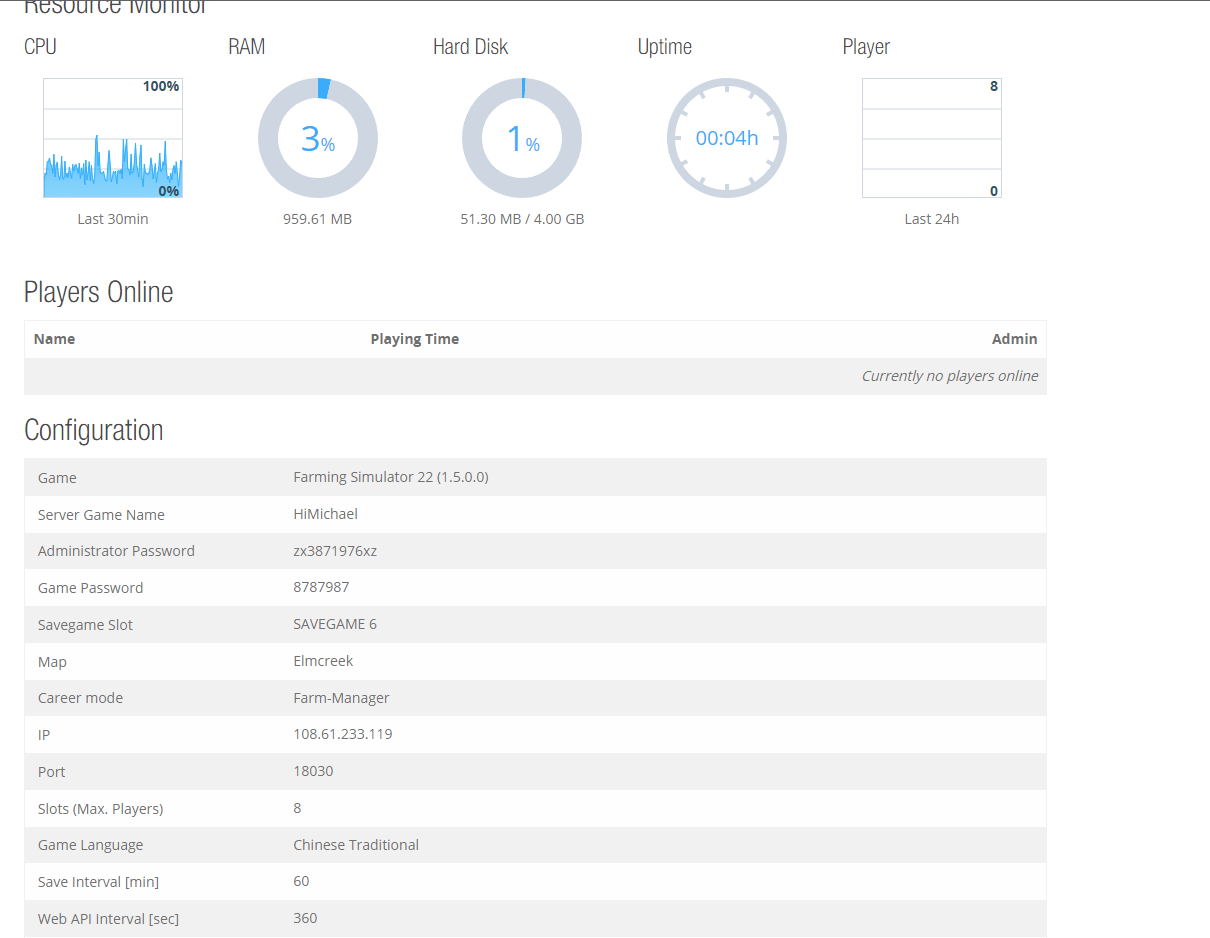Screen dimensions: 1210x938
Task: Click the CPU usage line chart
Action: pos(113,138)
